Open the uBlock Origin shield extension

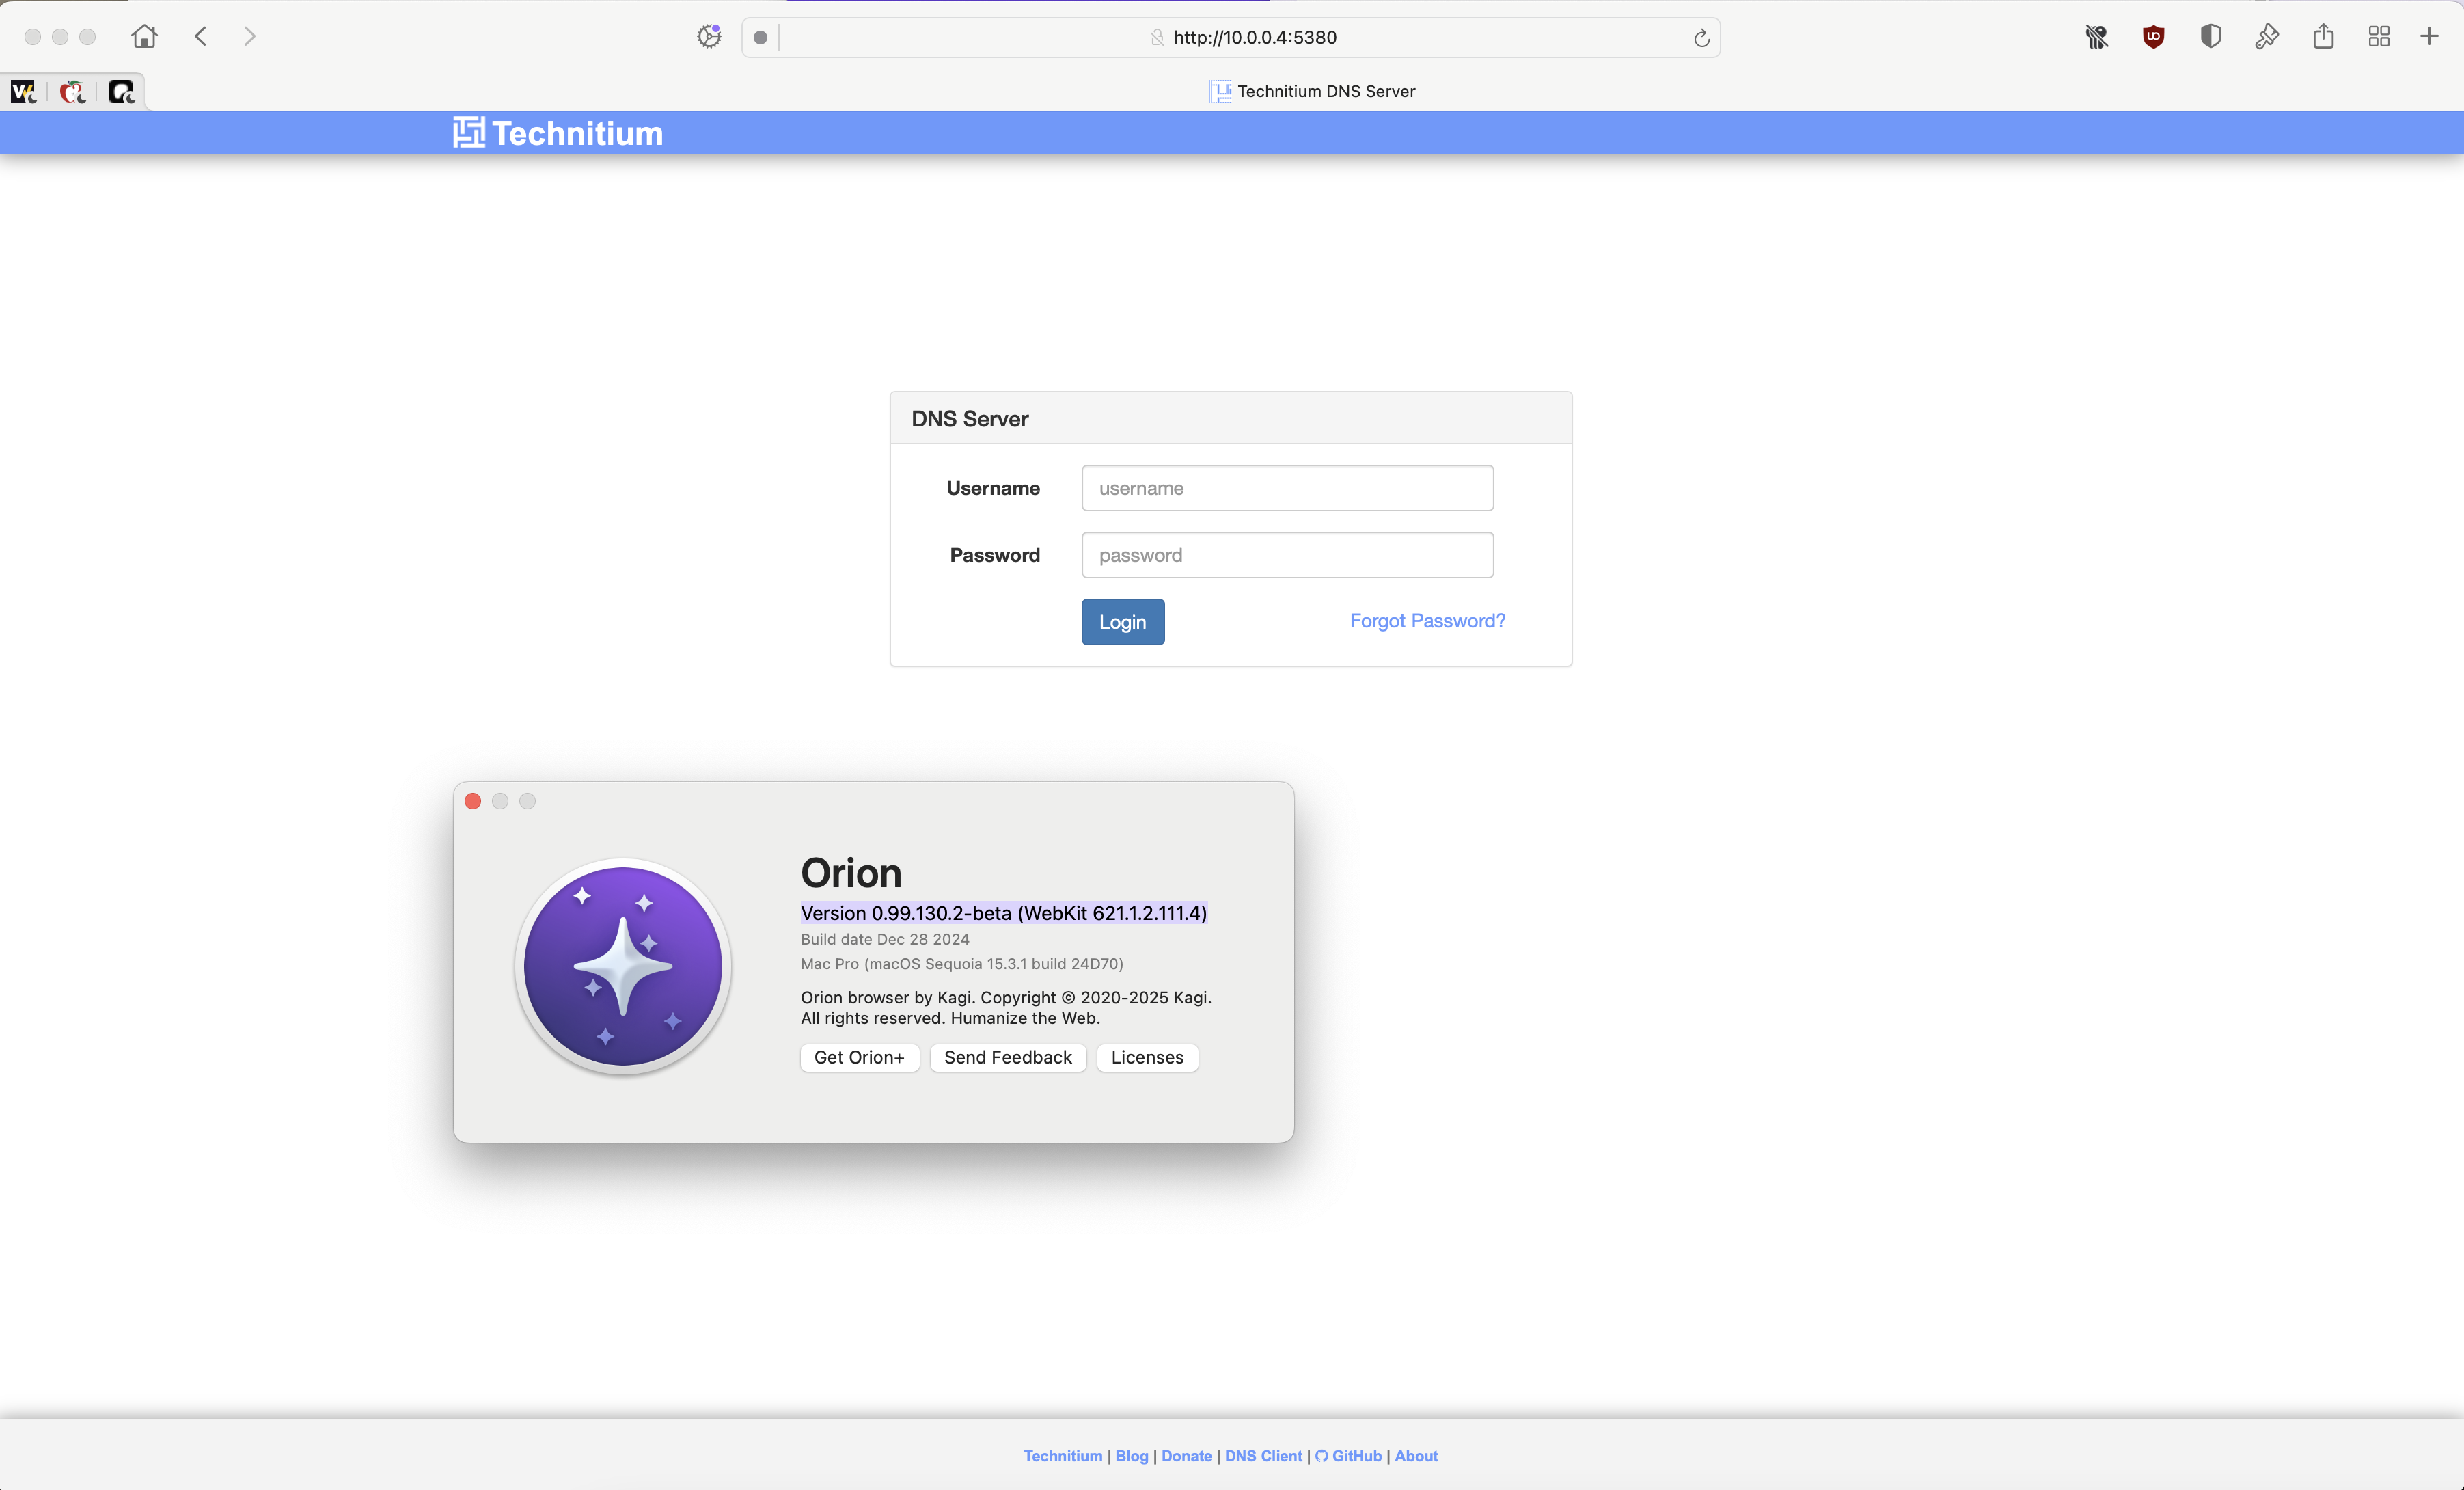[x=2154, y=37]
